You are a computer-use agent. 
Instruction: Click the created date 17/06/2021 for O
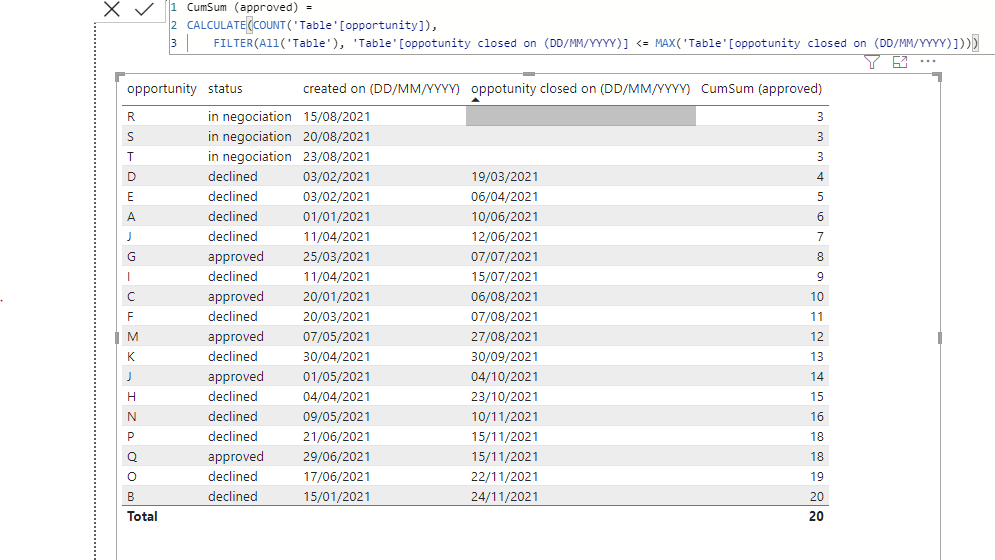[x=336, y=477]
